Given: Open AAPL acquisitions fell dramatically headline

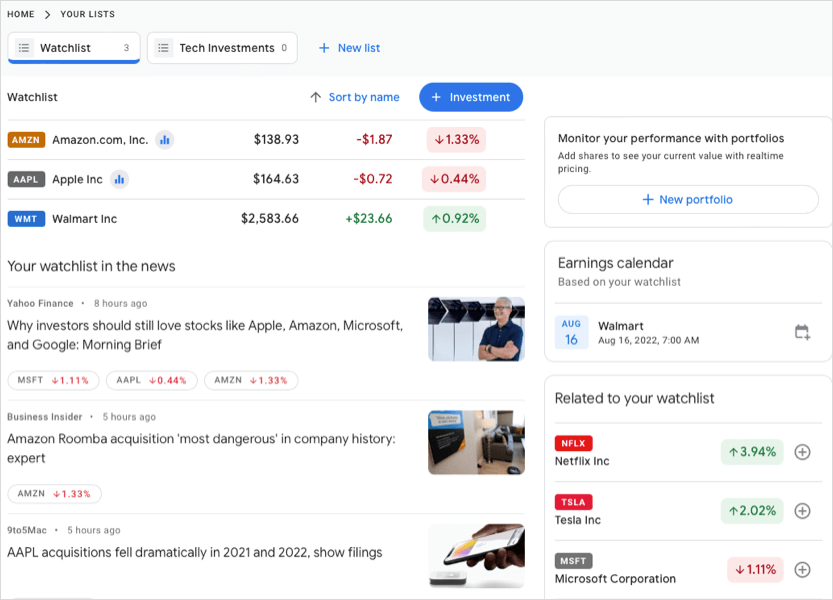Looking at the screenshot, I should tap(194, 553).
